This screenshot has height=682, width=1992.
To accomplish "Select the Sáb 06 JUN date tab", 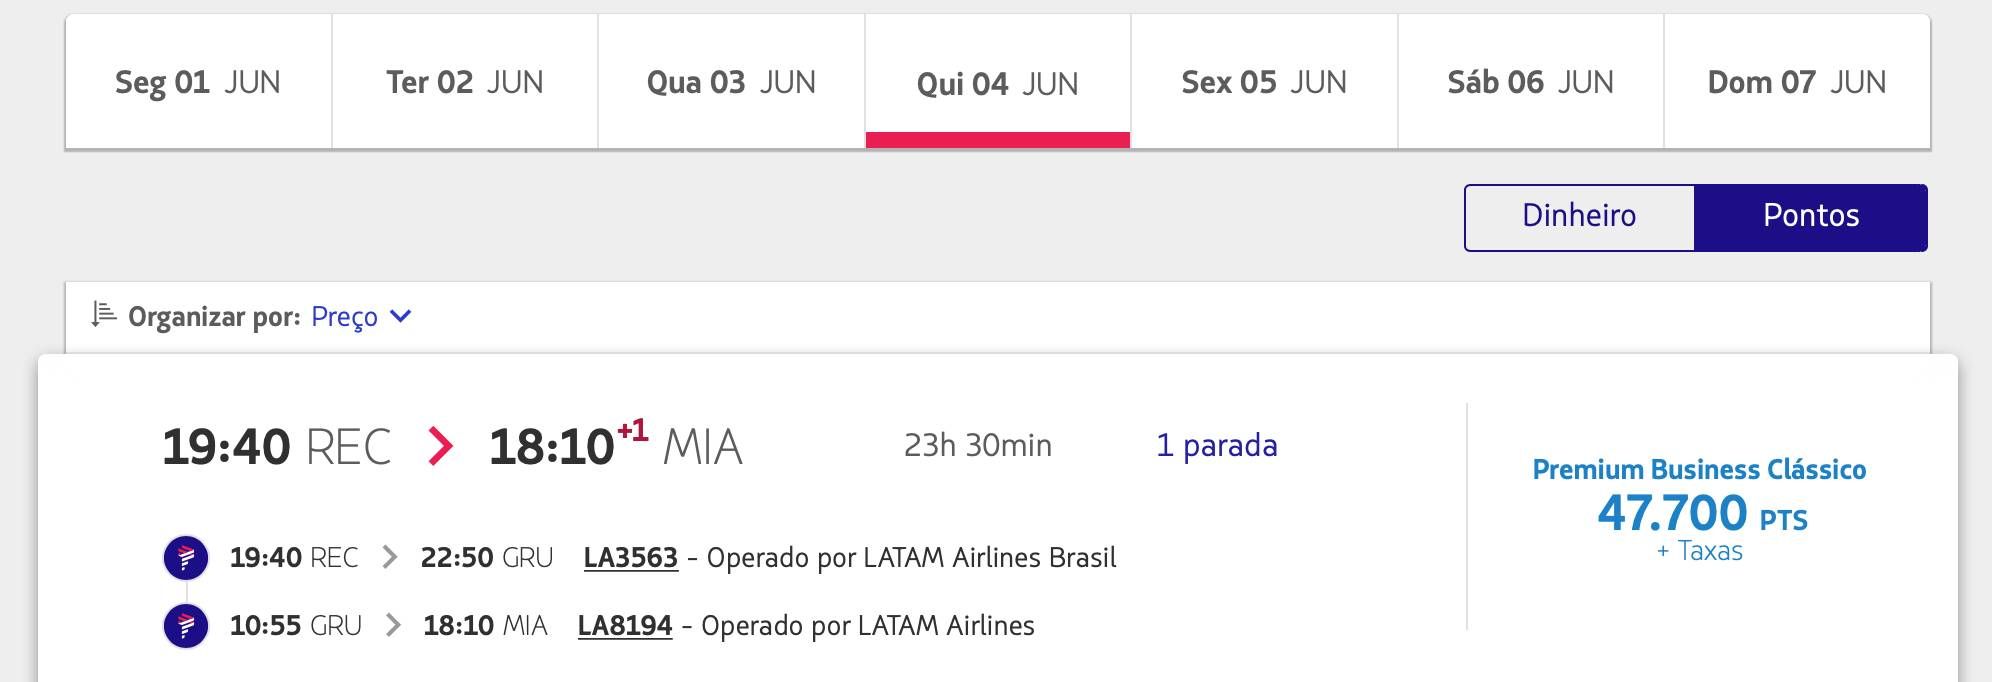I will pyautogui.click(x=1530, y=82).
